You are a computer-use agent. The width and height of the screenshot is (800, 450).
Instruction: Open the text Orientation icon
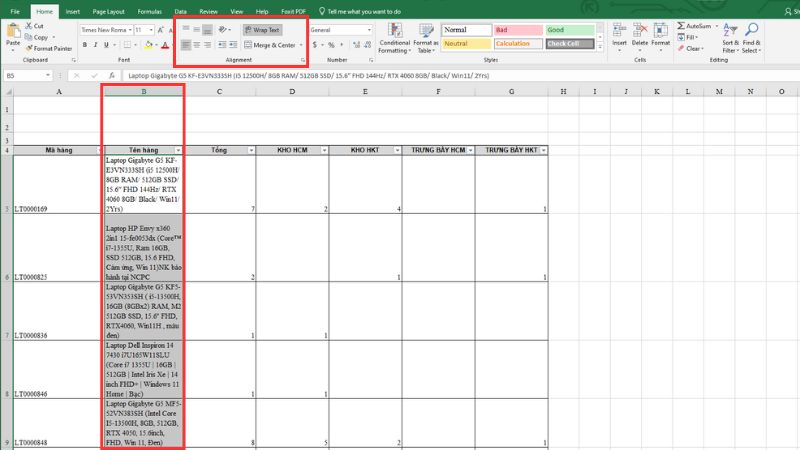pyautogui.click(x=223, y=30)
